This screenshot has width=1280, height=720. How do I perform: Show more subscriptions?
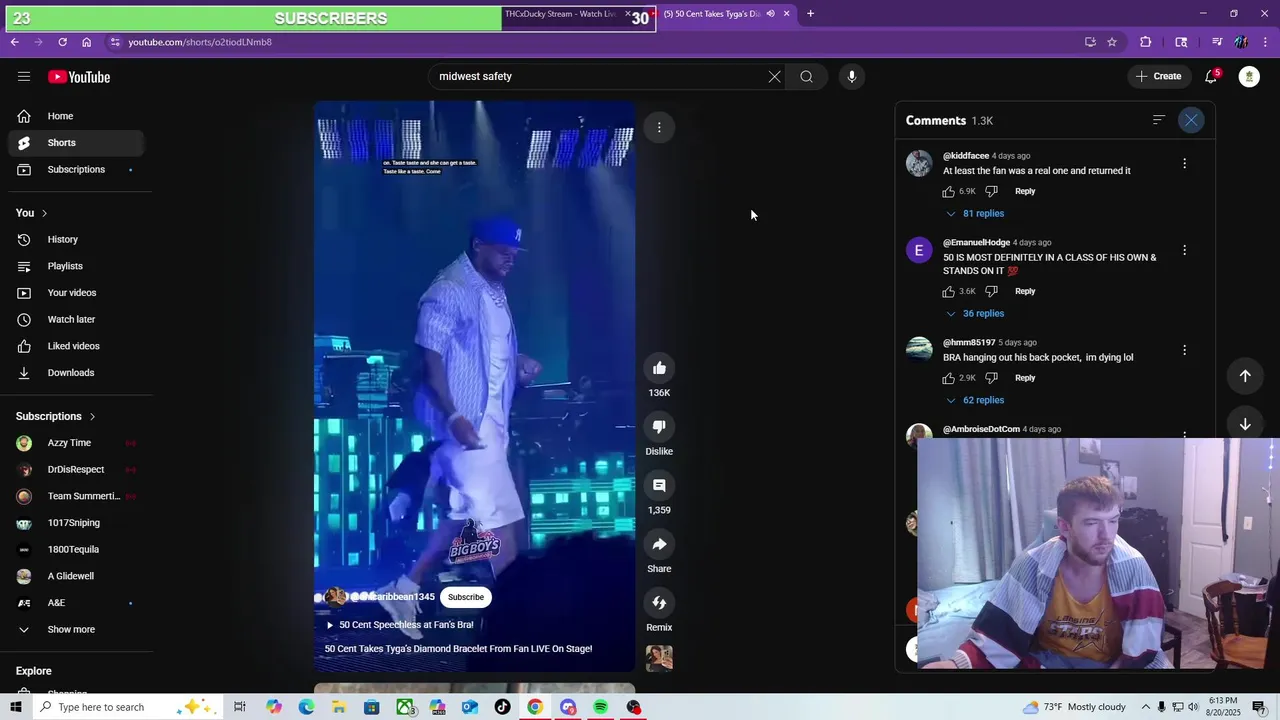point(76,630)
